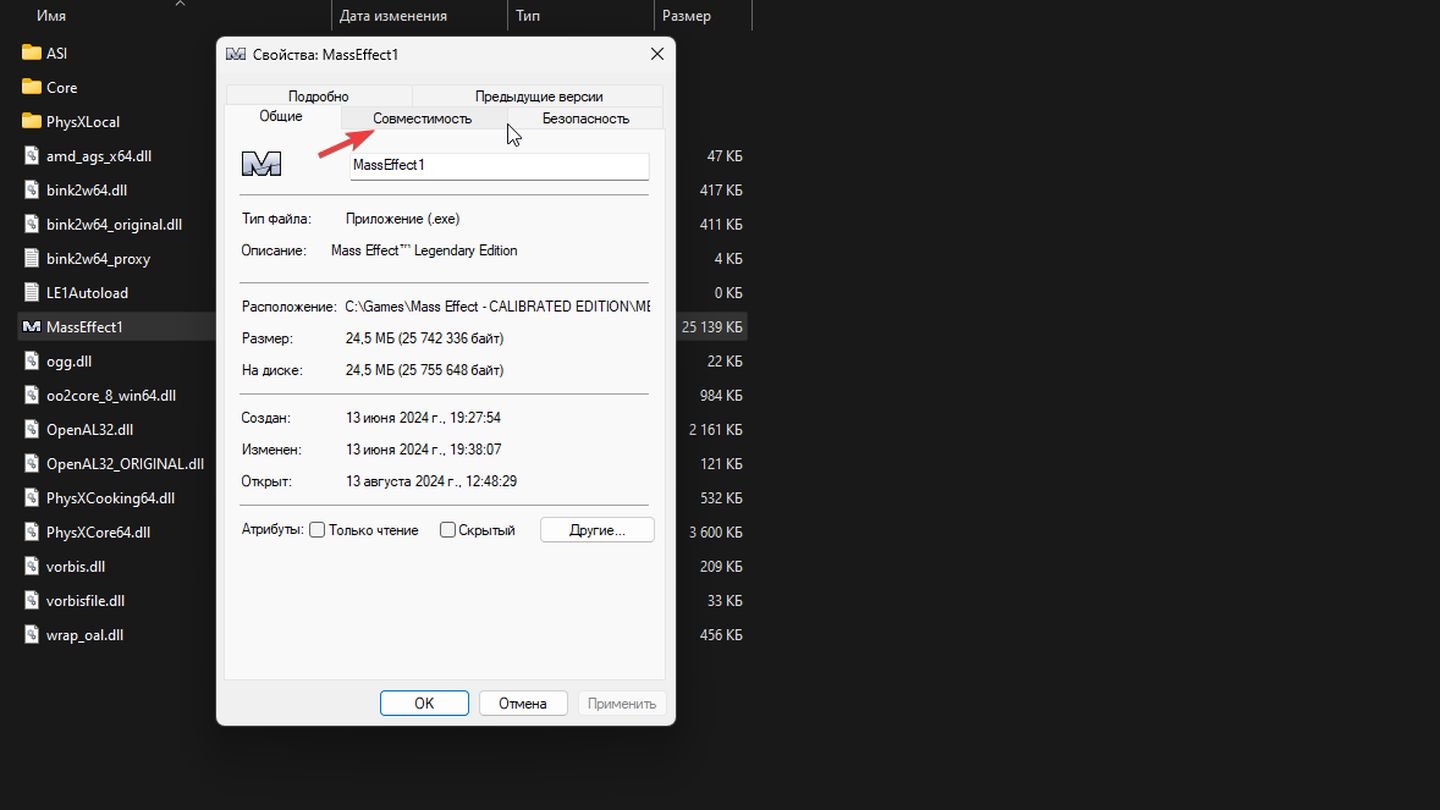Click the ogg.dll file icon
This screenshot has width=1440, height=810.
pos(31,361)
